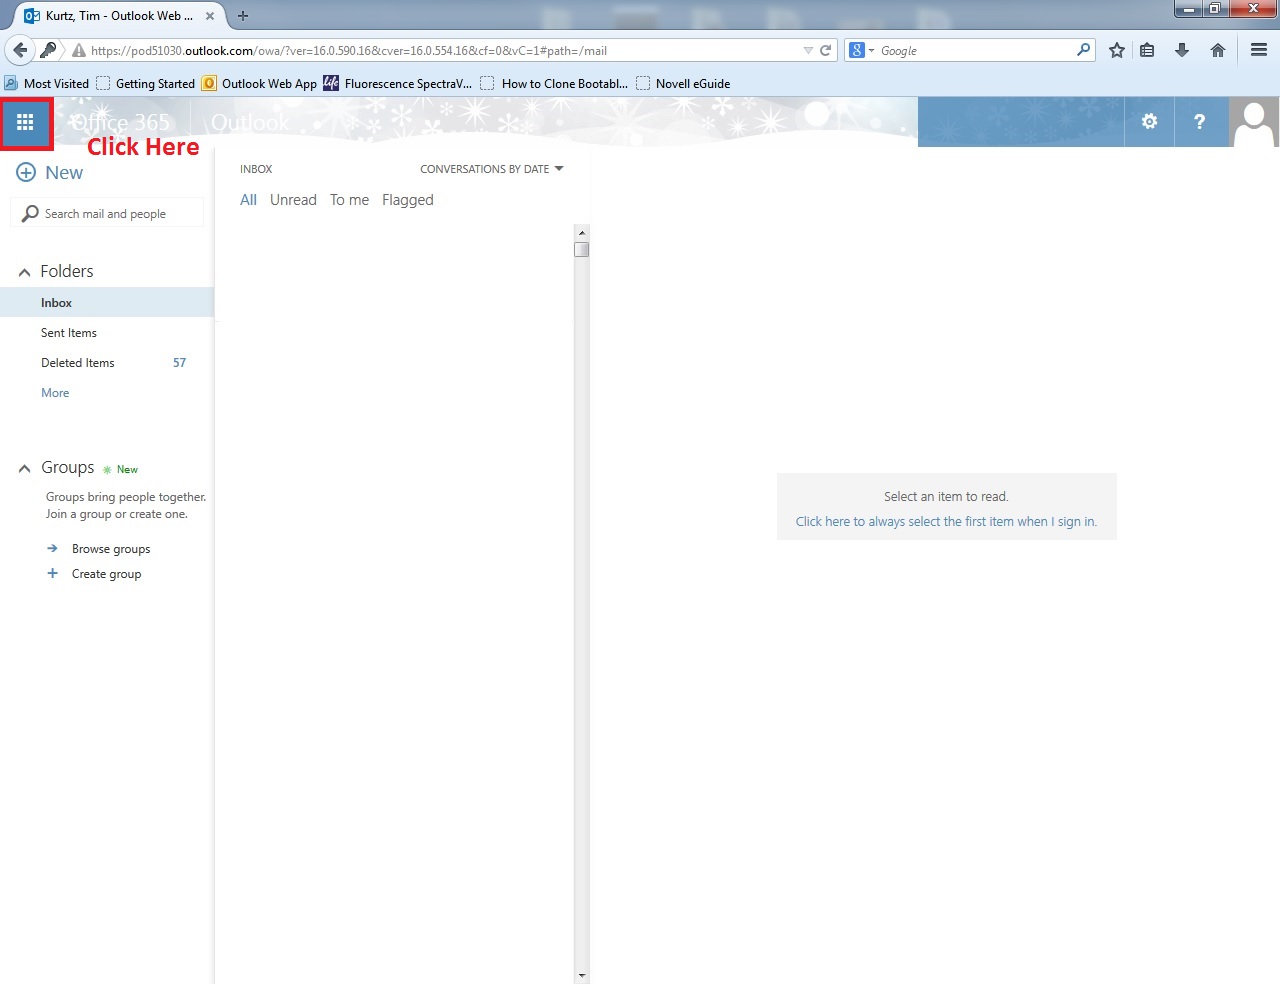This screenshot has height=984, width=1280.
Task: Bookmark this page with the star icon
Action: (x=1116, y=50)
